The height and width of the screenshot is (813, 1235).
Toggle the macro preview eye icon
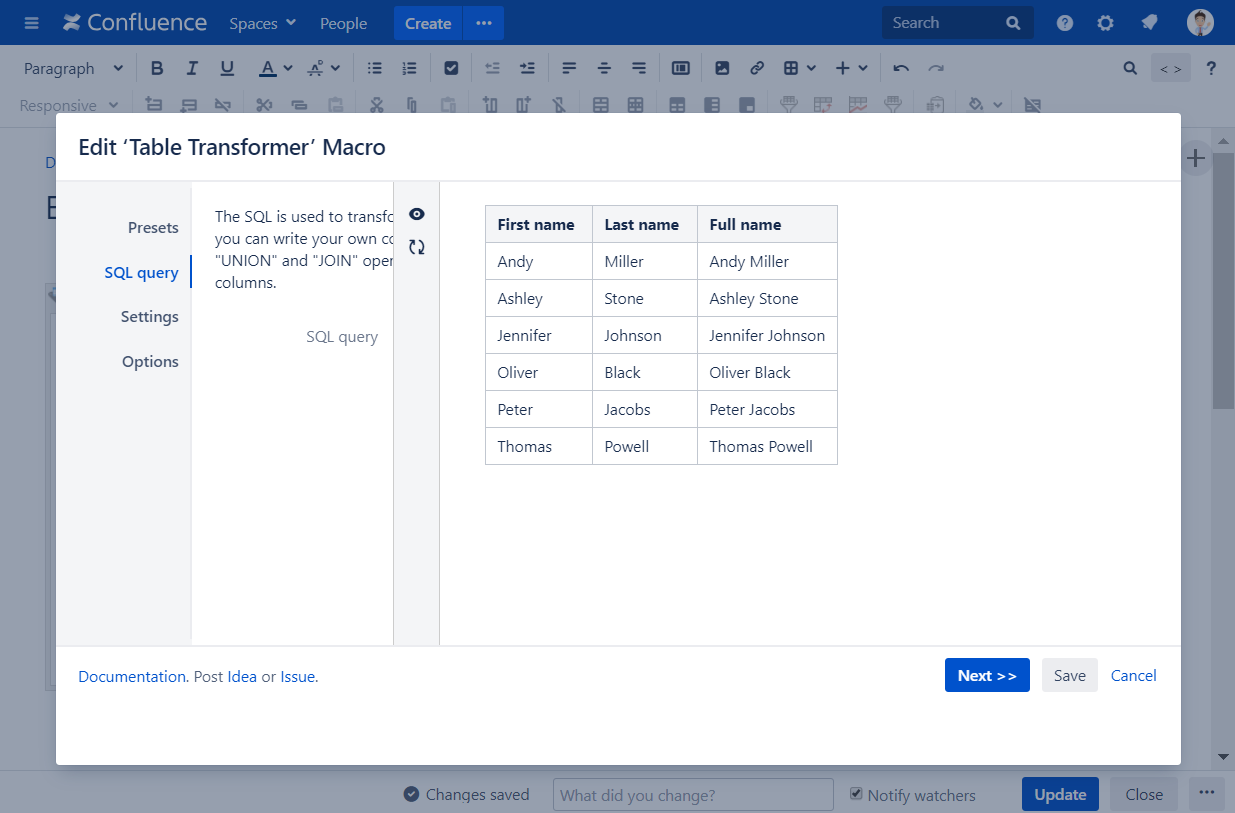tap(417, 213)
